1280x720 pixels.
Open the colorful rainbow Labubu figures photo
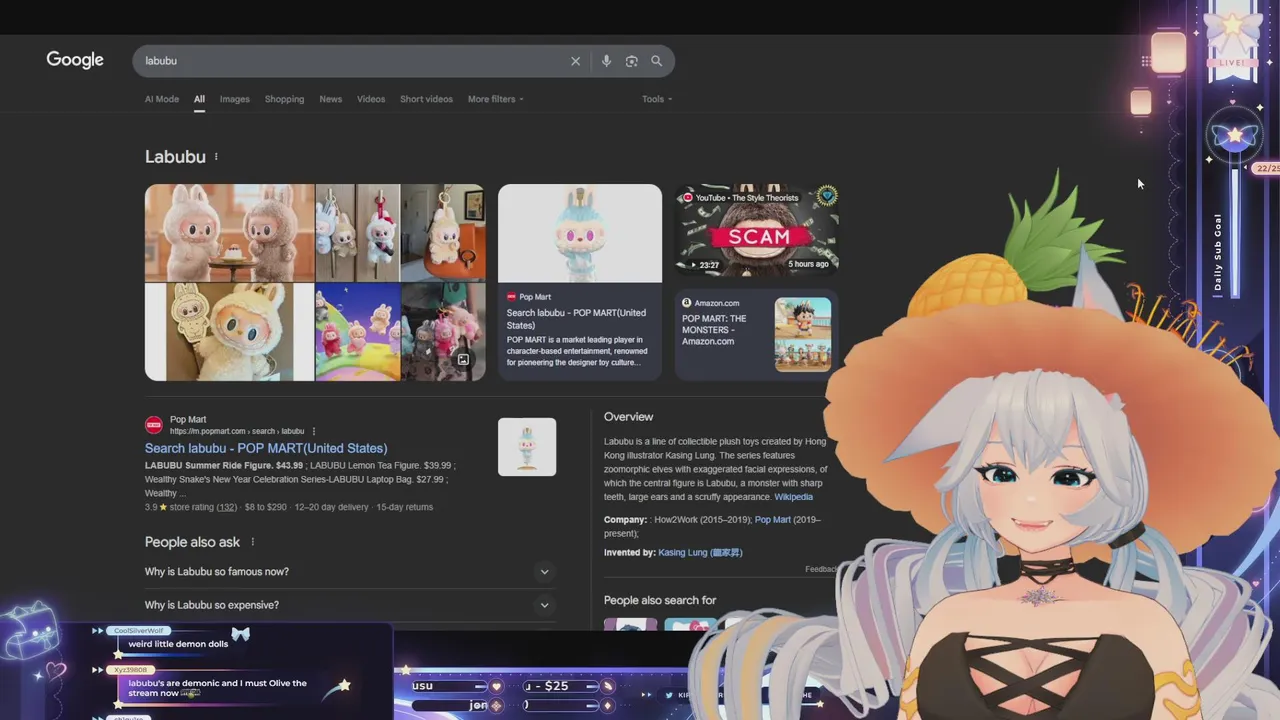(x=358, y=332)
